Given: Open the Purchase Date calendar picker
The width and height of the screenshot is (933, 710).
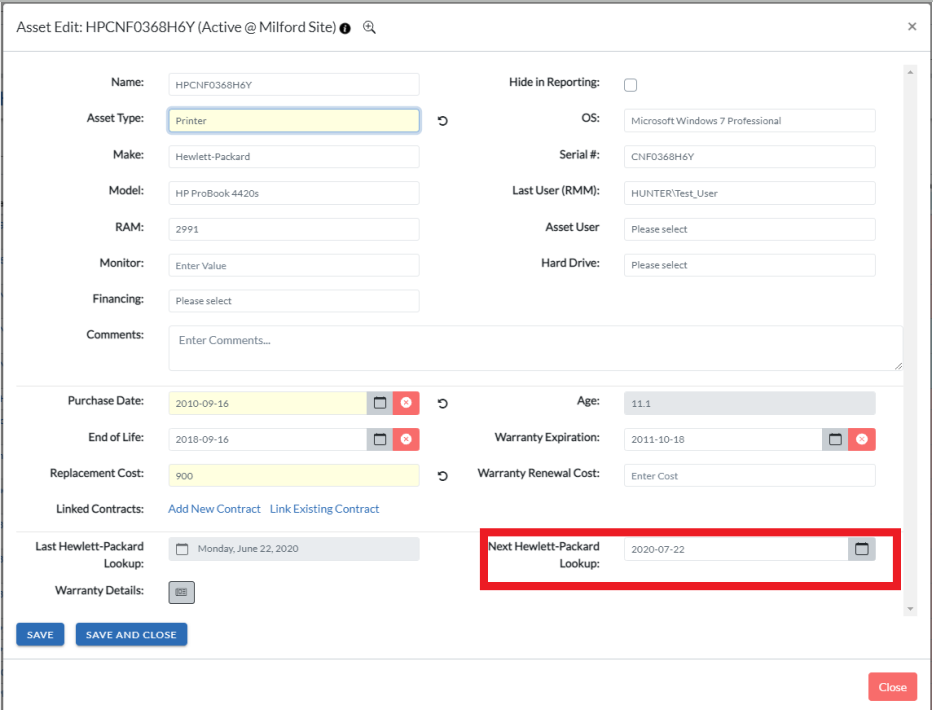Looking at the screenshot, I should (x=380, y=403).
